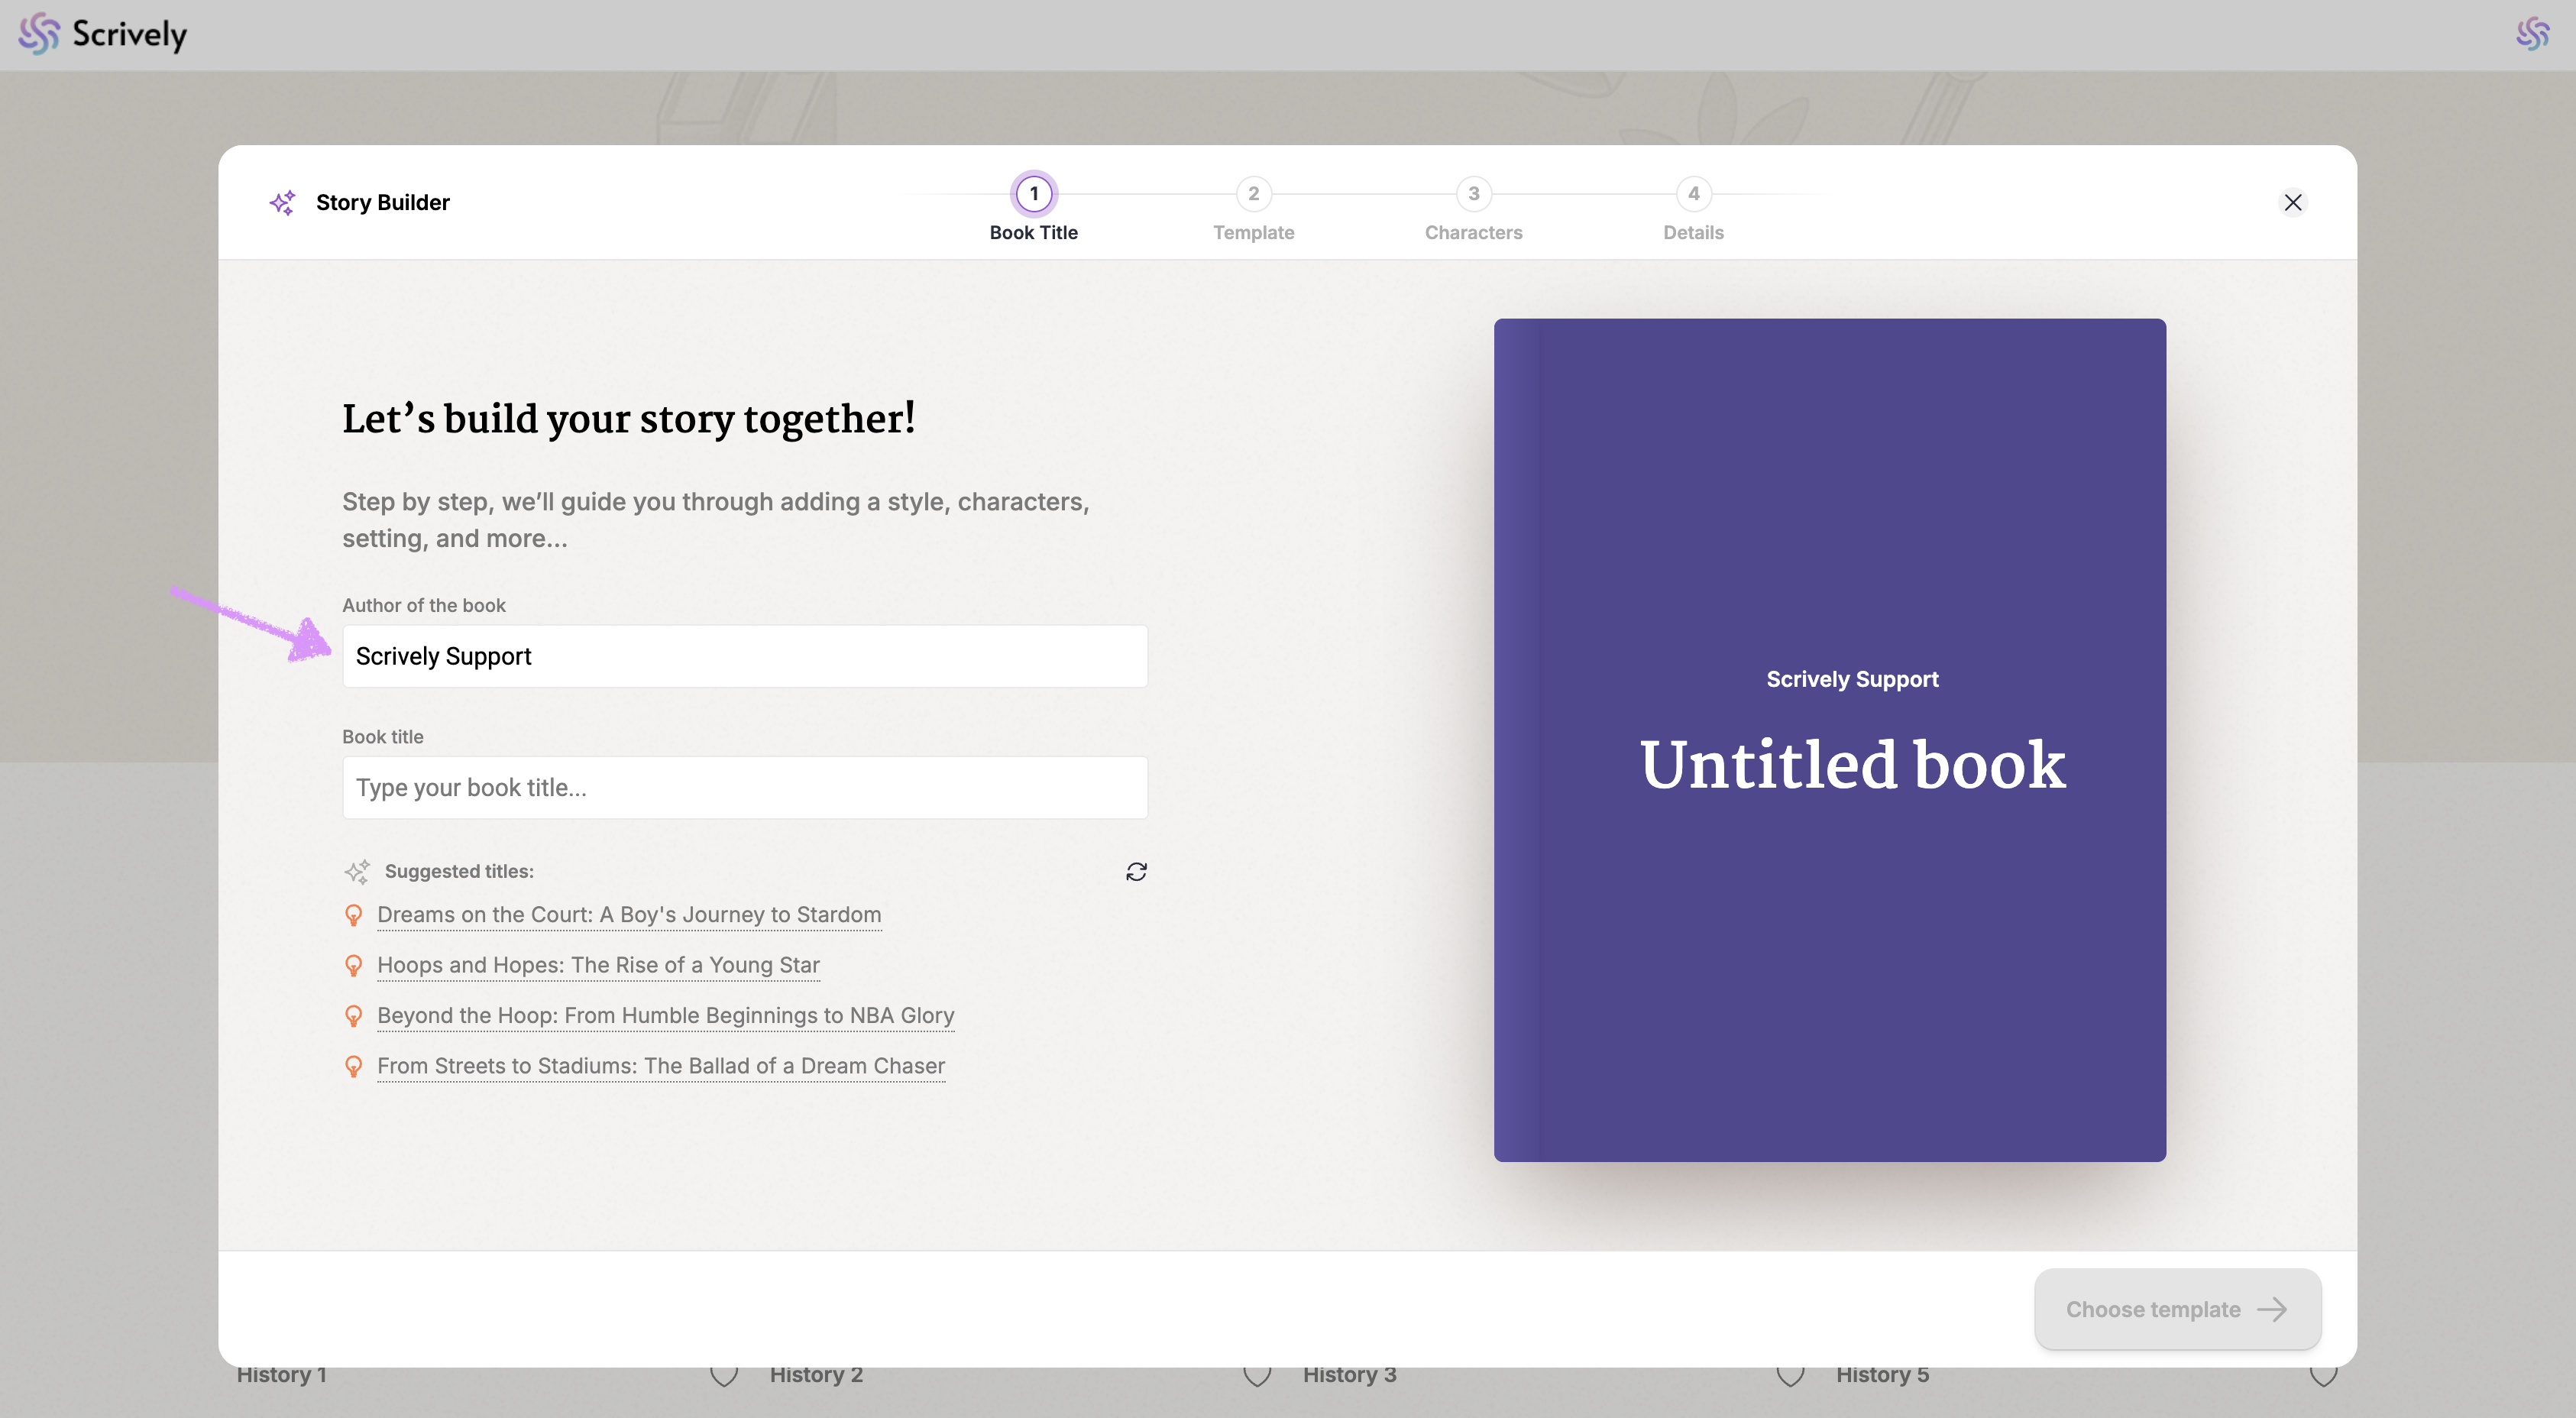Click sparkle icon next to Suggested titles
The width and height of the screenshot is (2576, 1418).
click(x=357, y=872)
